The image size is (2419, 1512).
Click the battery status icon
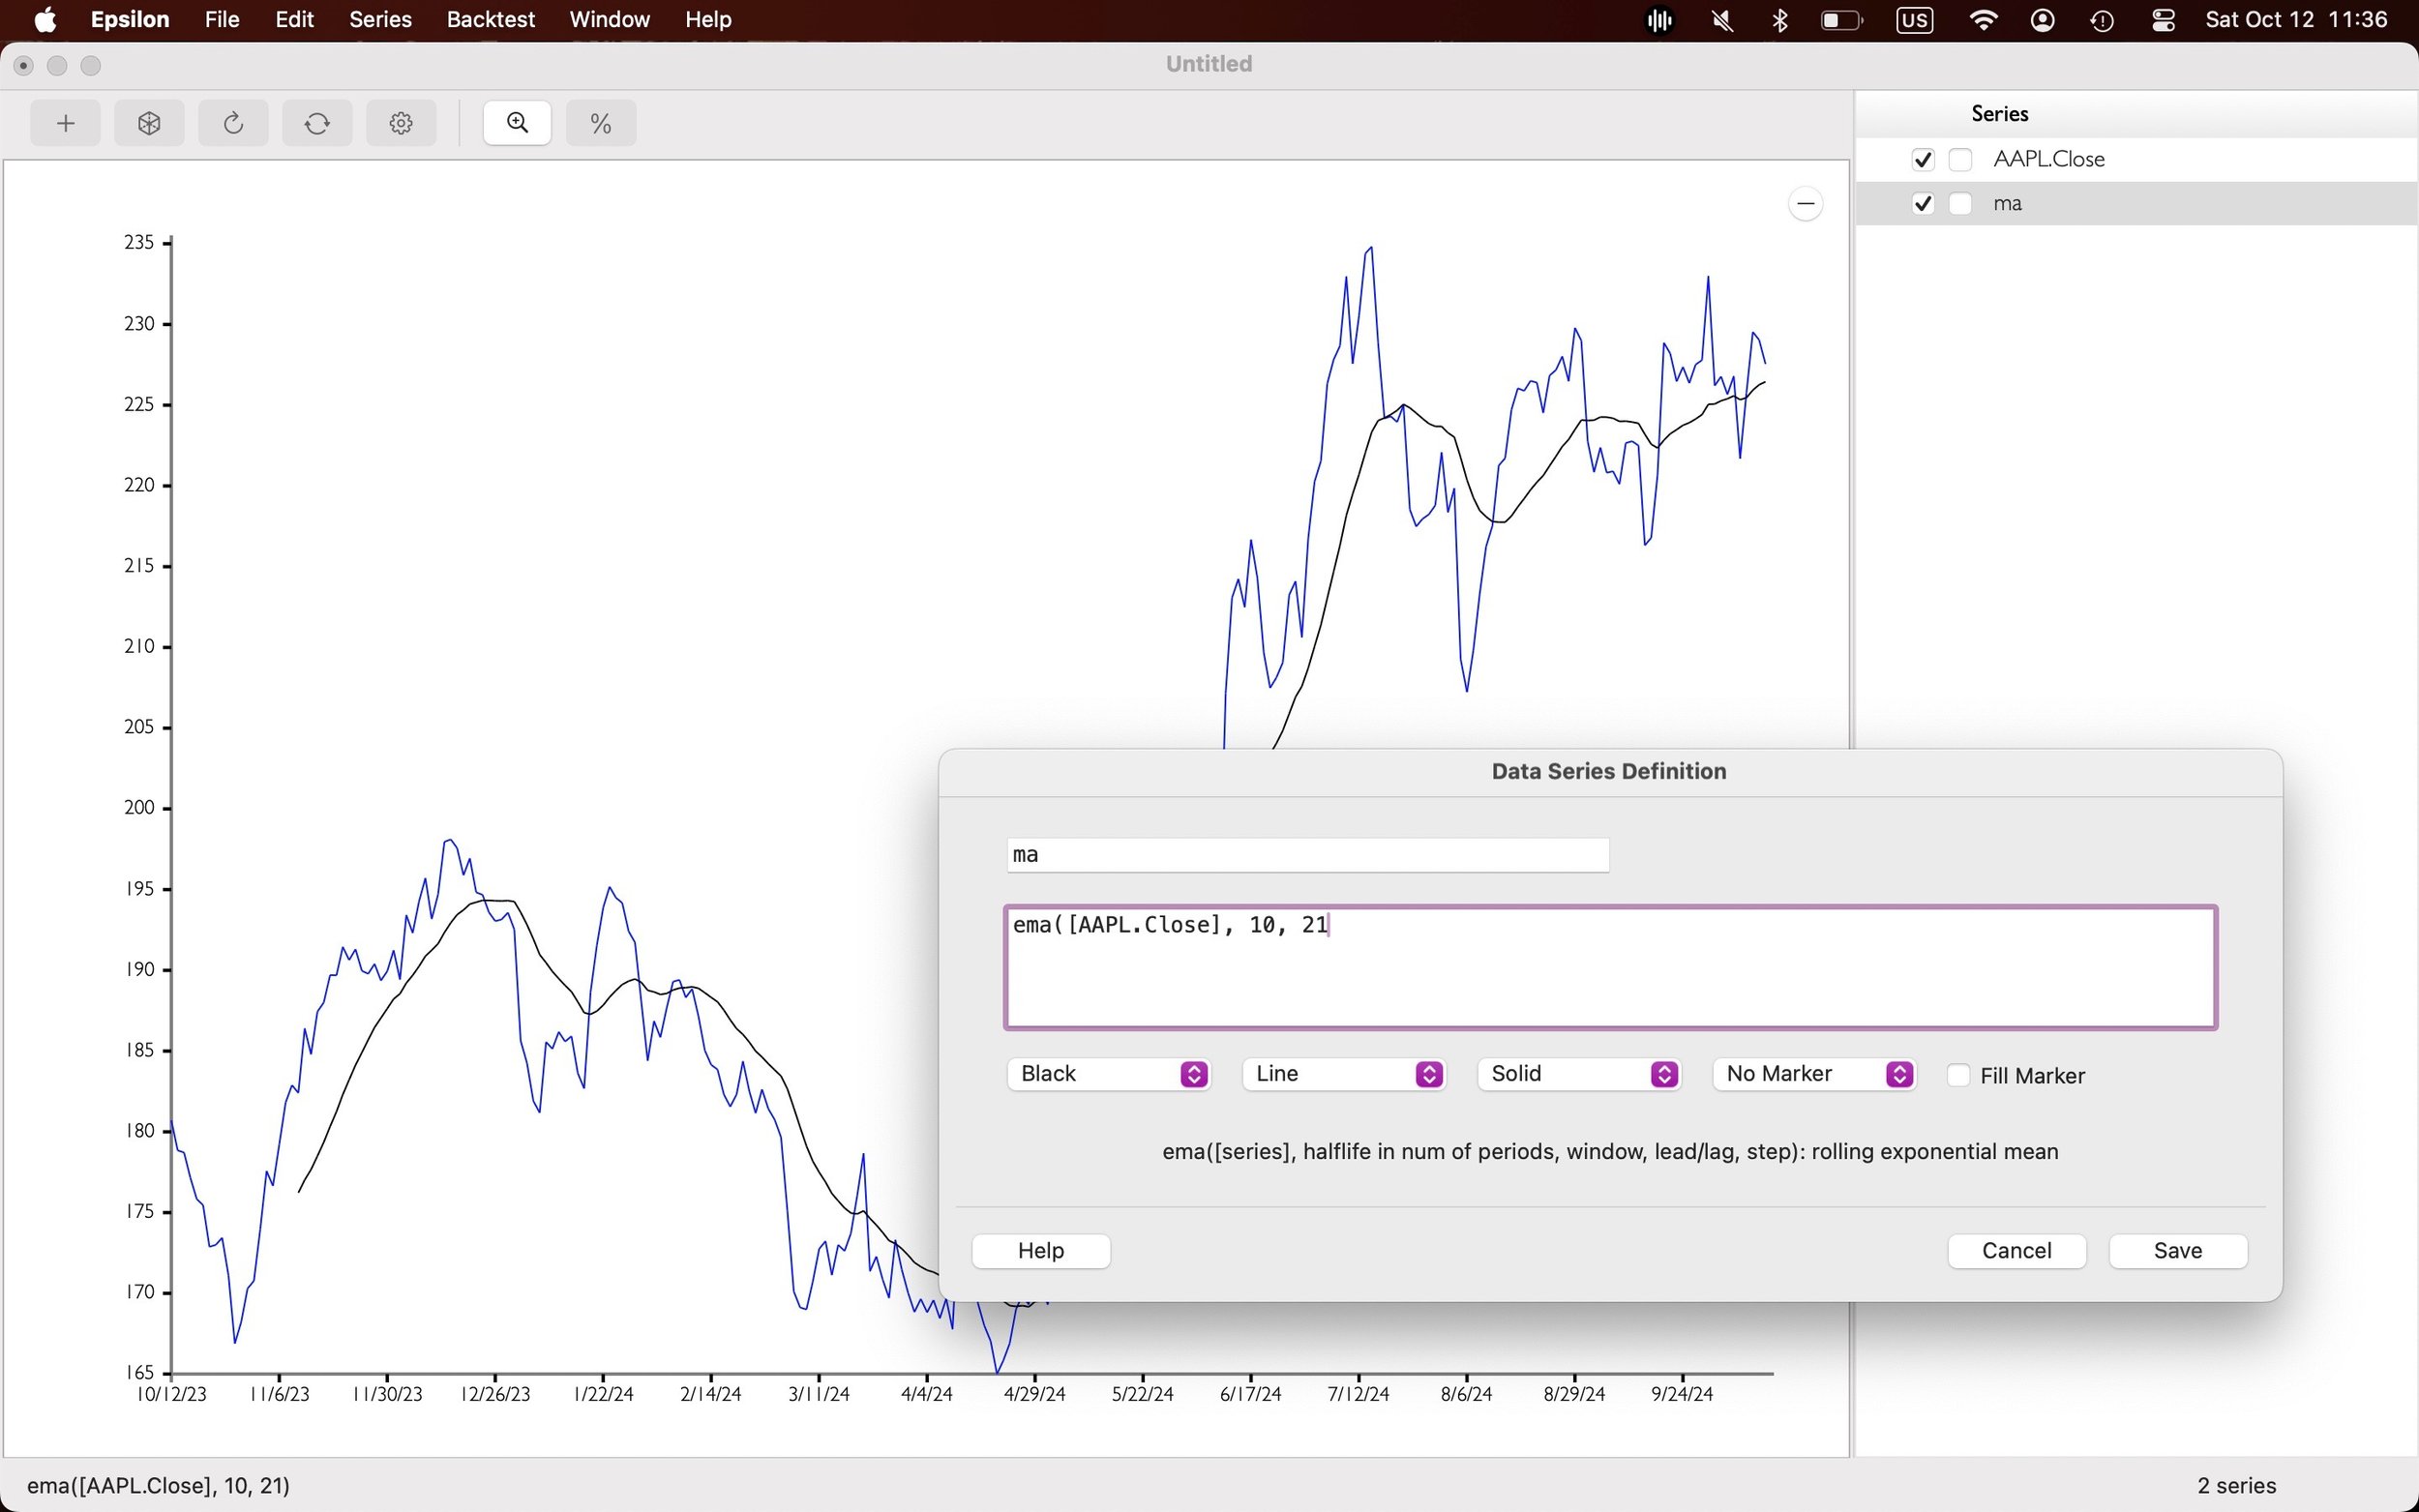click(1841, 20)
